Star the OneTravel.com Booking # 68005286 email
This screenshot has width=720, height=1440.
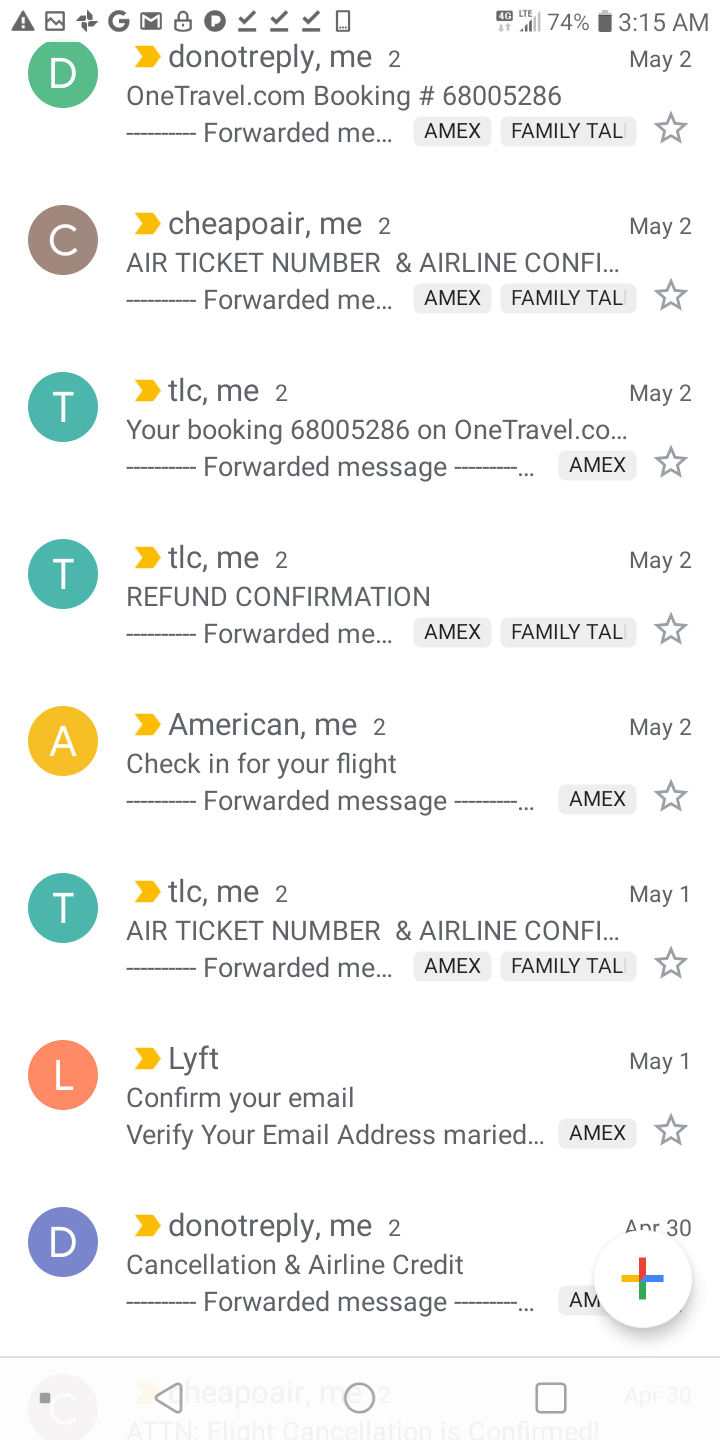[x=670, y=129]
